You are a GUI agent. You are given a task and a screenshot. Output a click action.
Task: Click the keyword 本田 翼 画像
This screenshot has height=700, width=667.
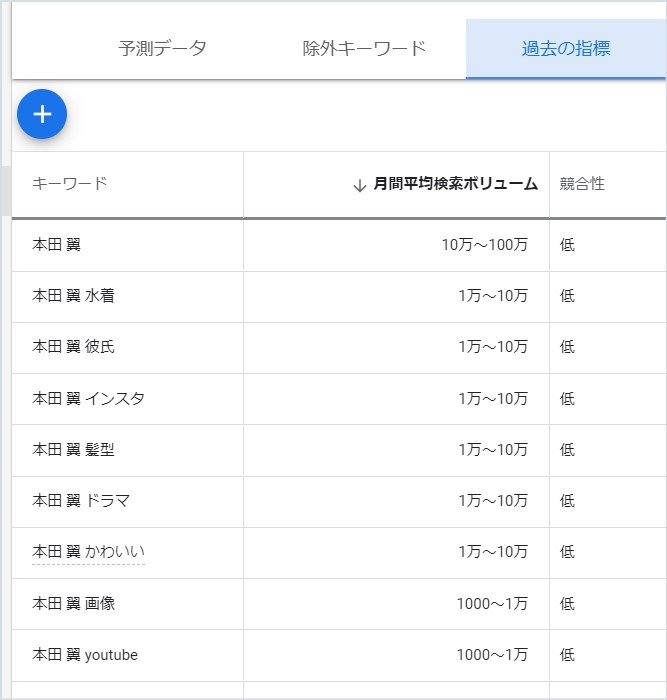(x=73, y=604)
